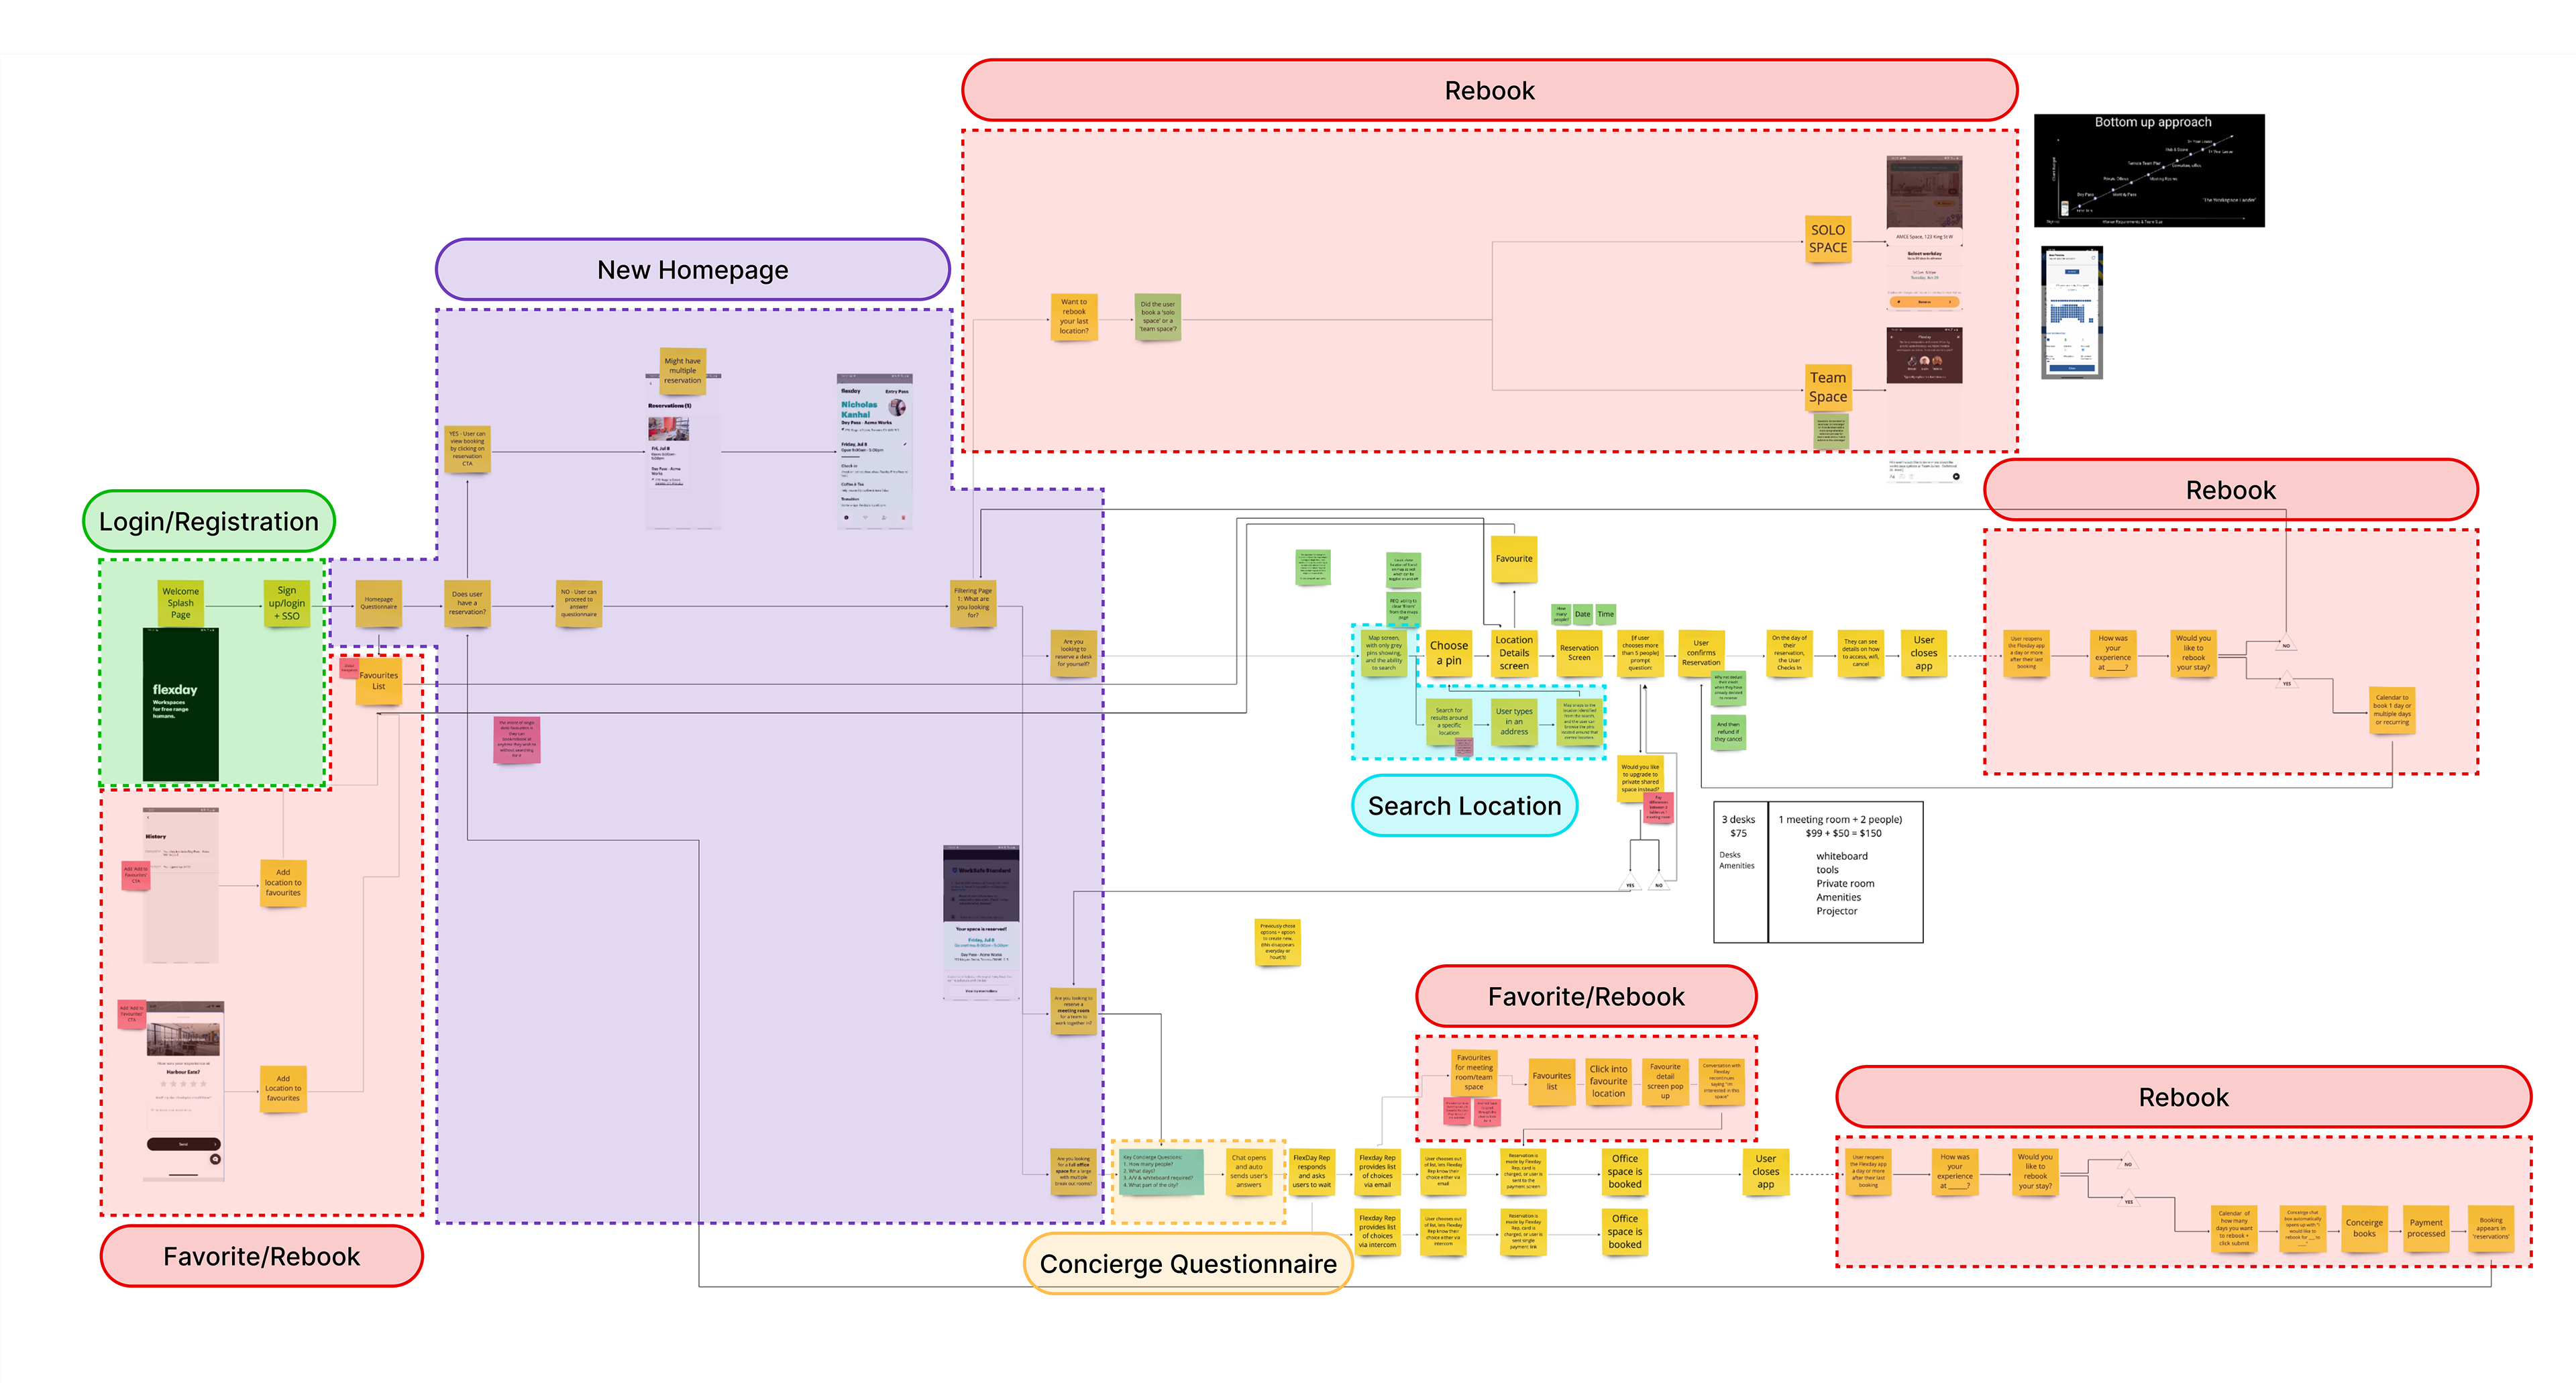Click the "Does user have a reservation?" note
Image resolution: width=2576 pixels, height=1383 pixels.
[x=467, y=603]
